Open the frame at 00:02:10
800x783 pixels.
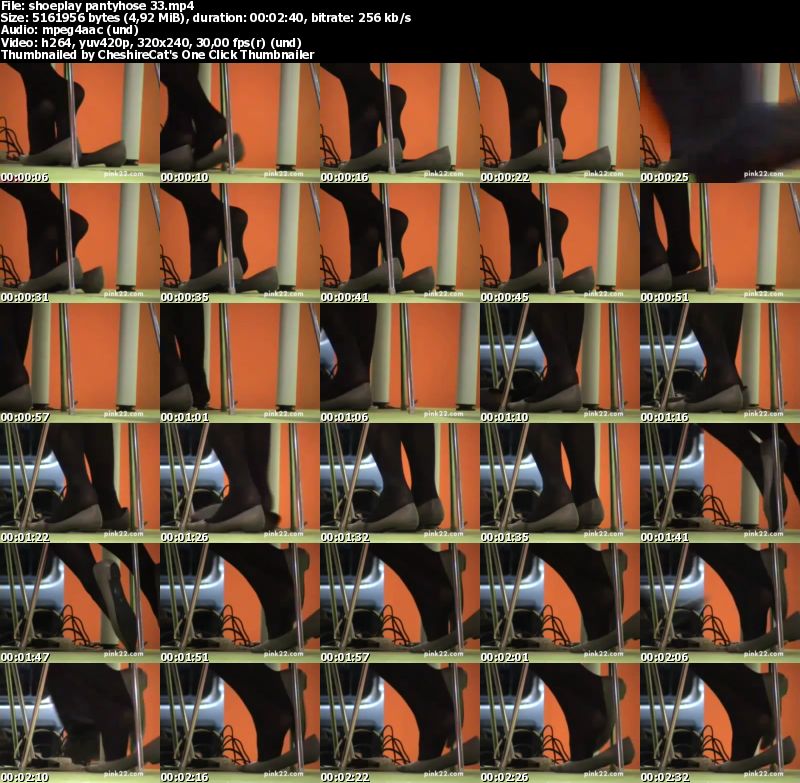click(80, 723)
